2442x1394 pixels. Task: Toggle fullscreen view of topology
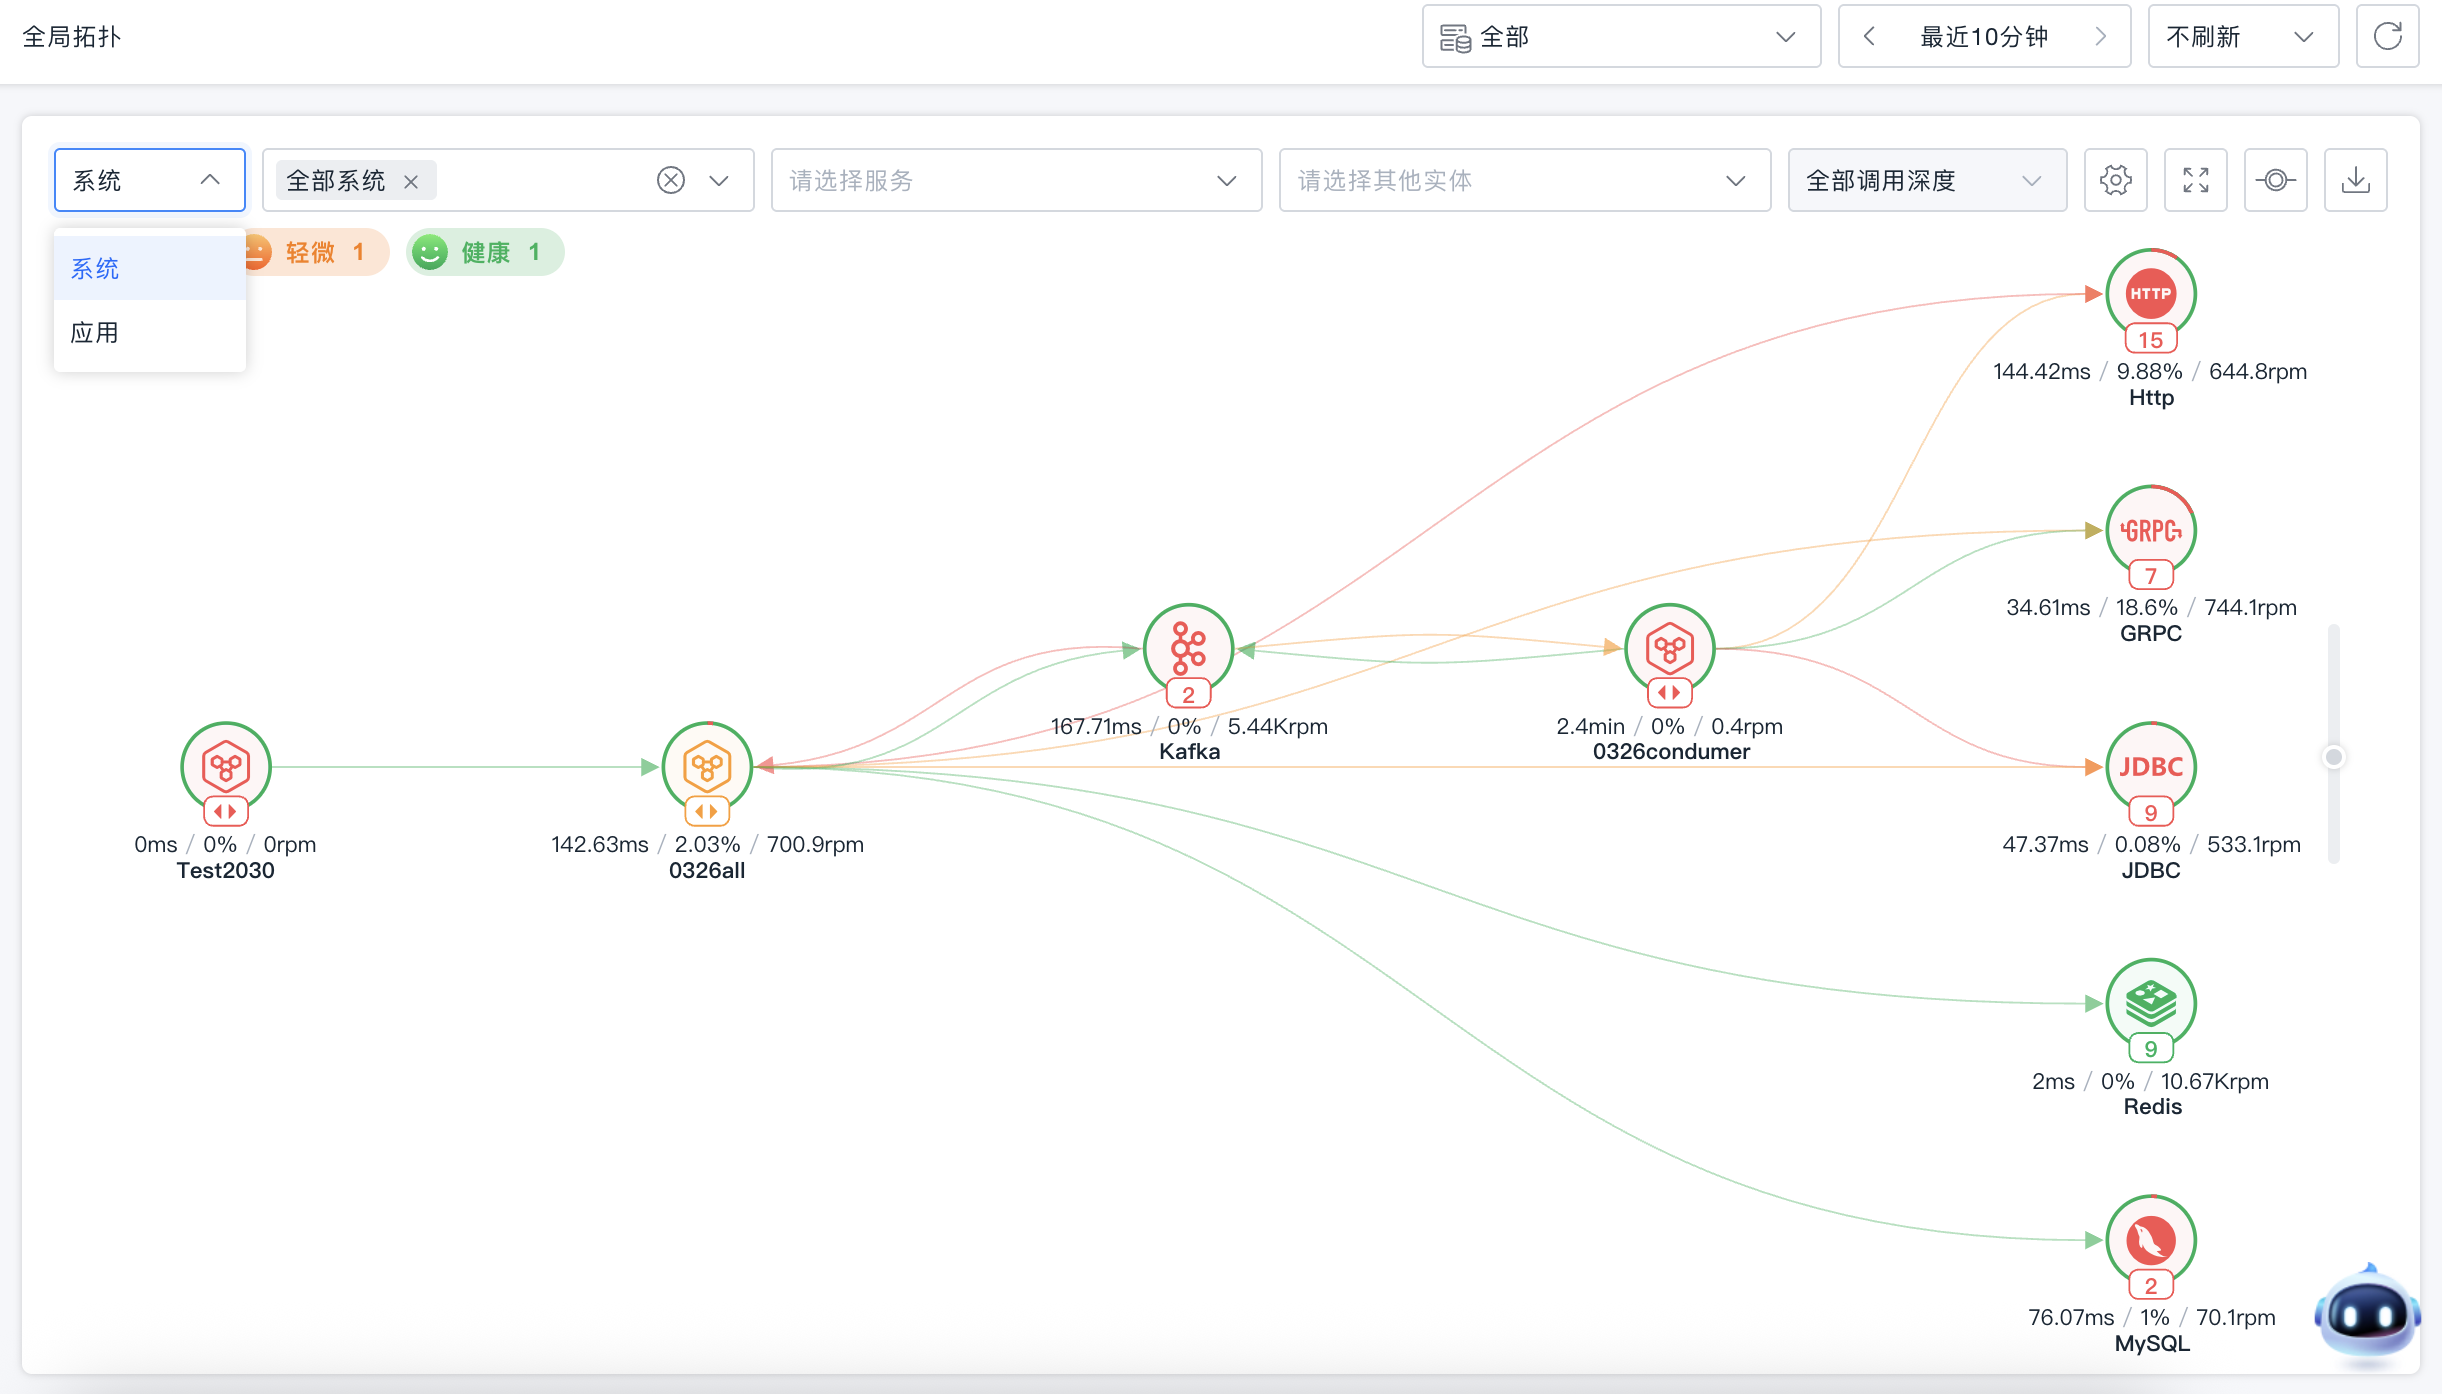tap(2195, 180)
